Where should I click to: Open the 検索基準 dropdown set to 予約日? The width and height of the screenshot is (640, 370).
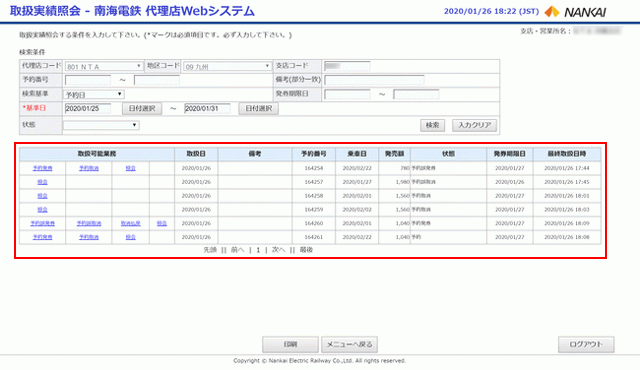[x=93, y=94]
